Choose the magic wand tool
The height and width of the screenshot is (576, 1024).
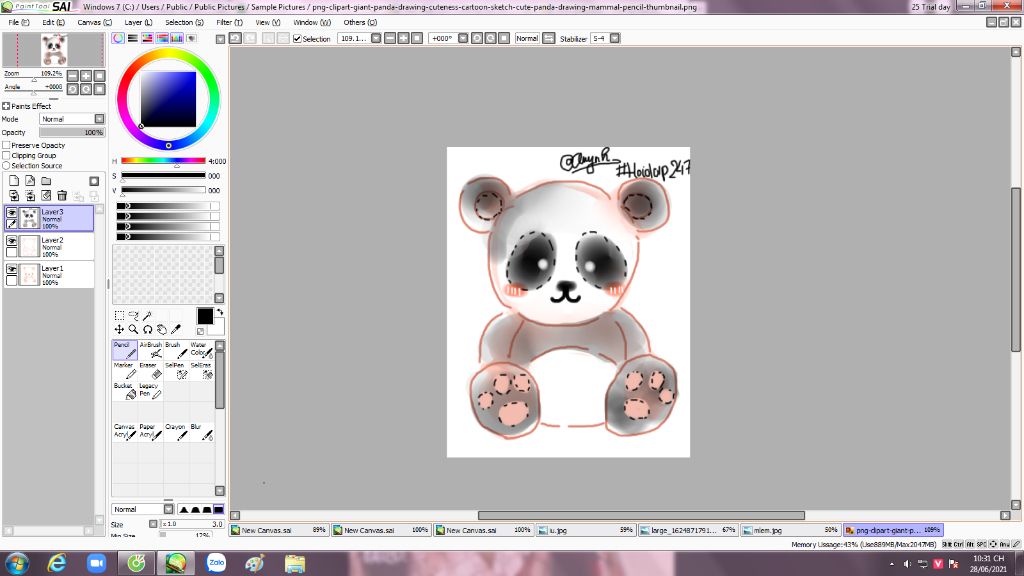coord(148,315)
